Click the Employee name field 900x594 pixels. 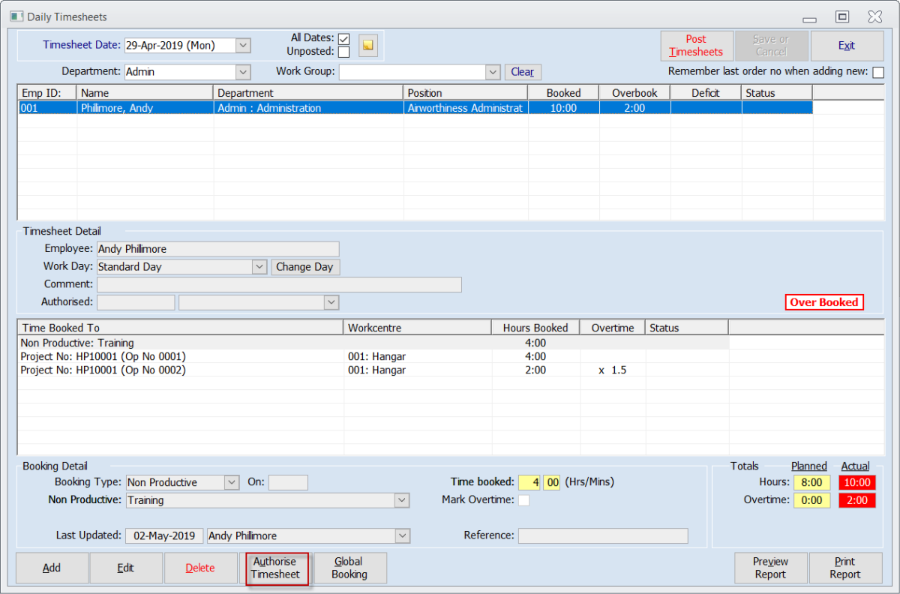pos(218,250)
